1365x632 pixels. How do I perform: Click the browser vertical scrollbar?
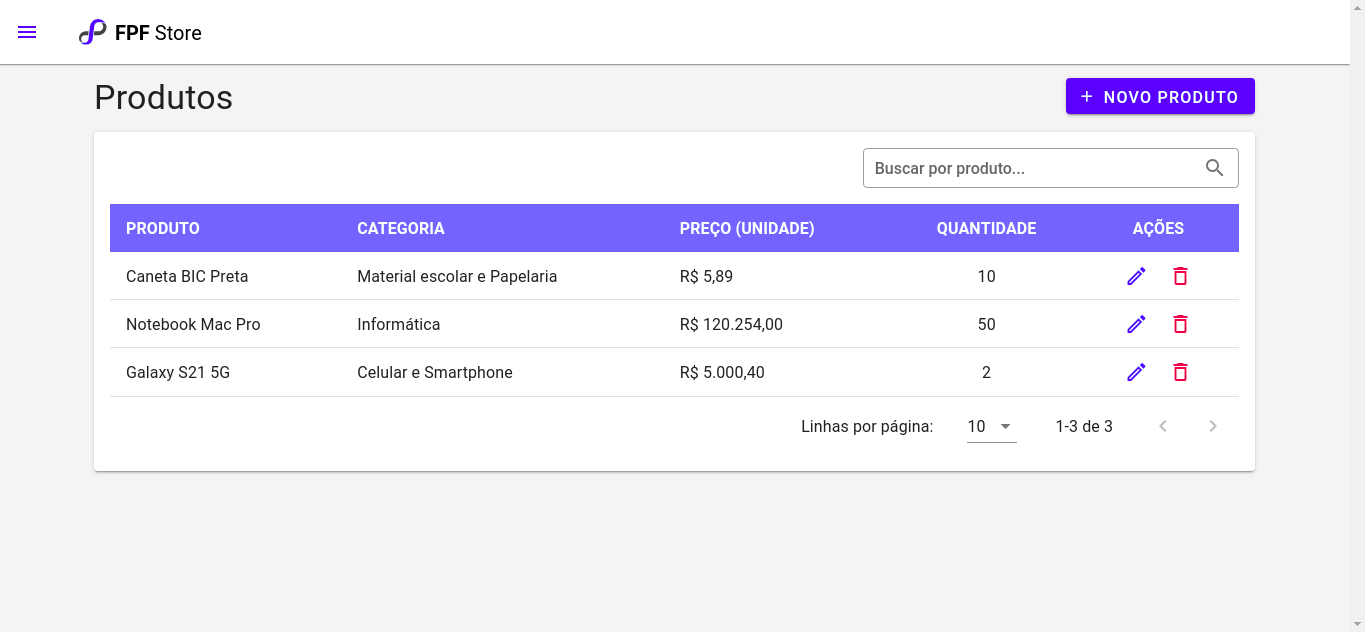click(x=1357, y=316)
